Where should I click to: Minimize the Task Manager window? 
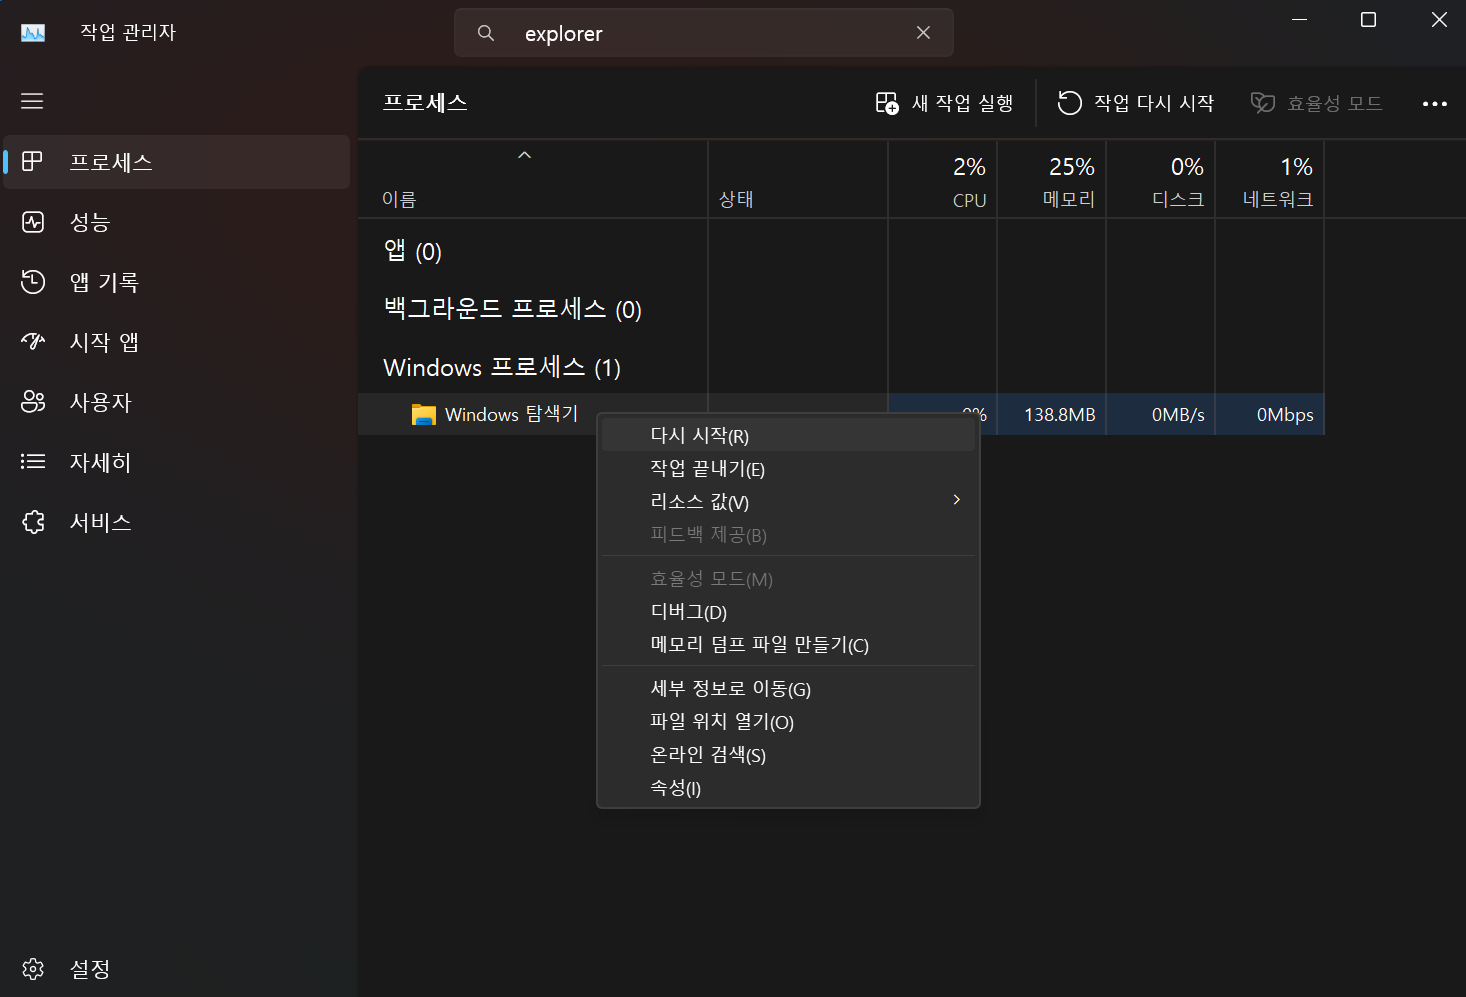coord(1300,20)
